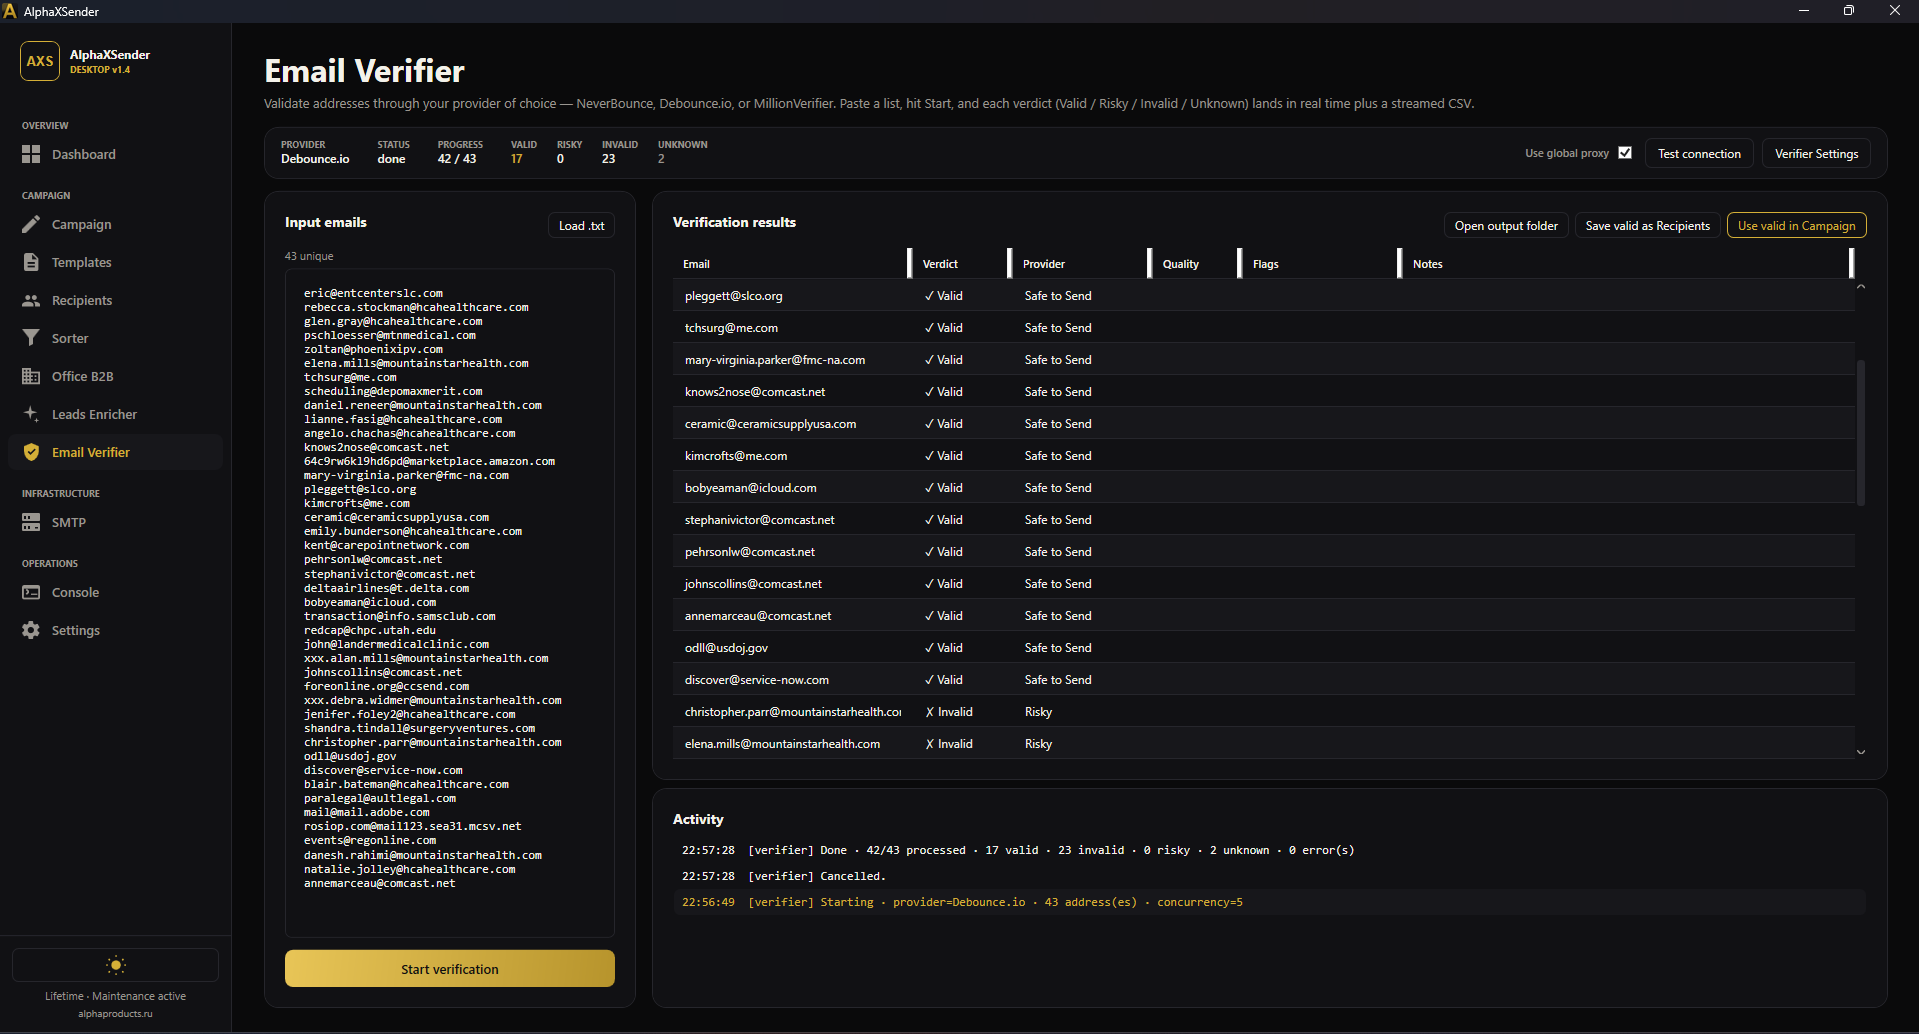
Task: Click the Console terminal icon
Action: pyautogui.click(x=31, y=592)
